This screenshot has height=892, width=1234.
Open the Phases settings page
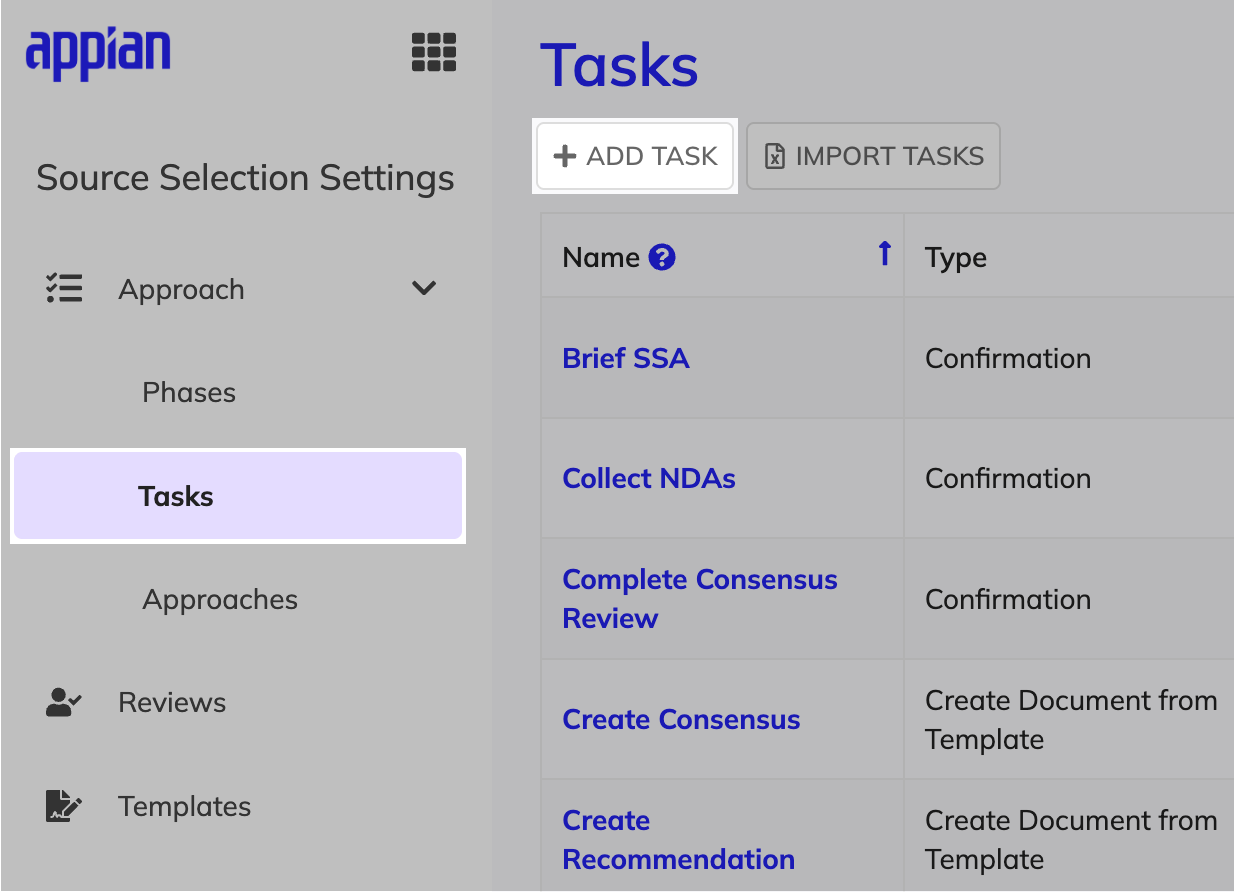coord(189,392)
